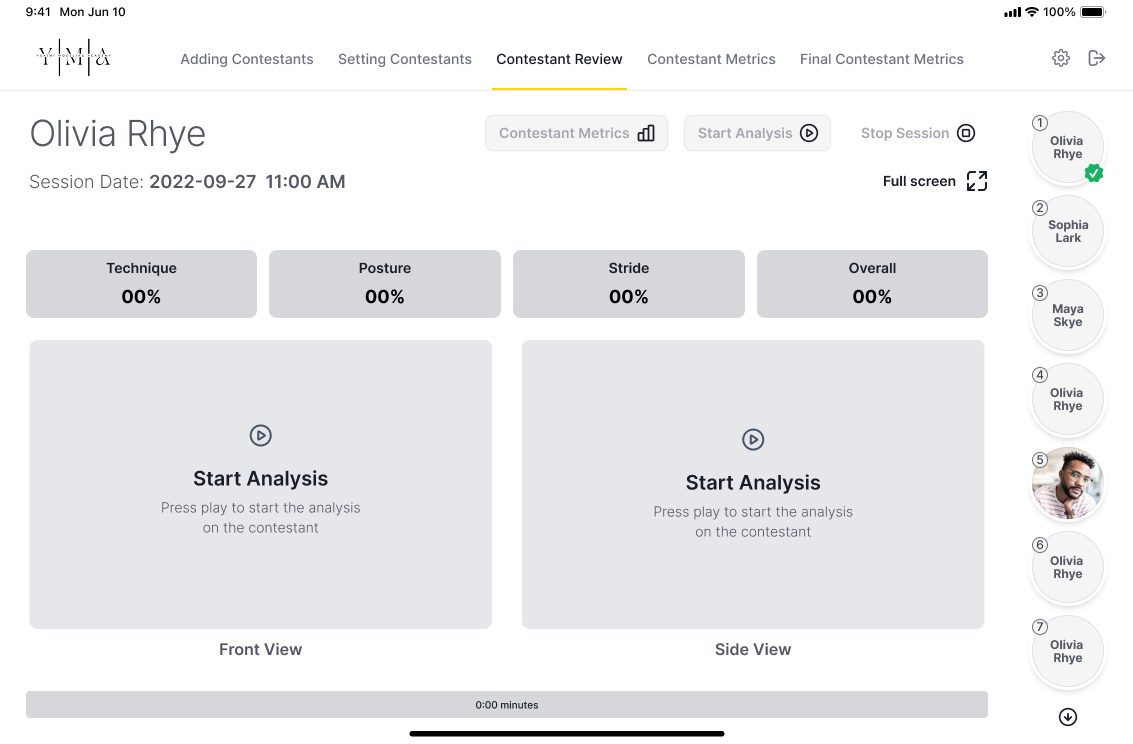Switch to Setting Contestants tab
Image resolution: width=1133 pixels, height=744 pixels.
(405, 59)
